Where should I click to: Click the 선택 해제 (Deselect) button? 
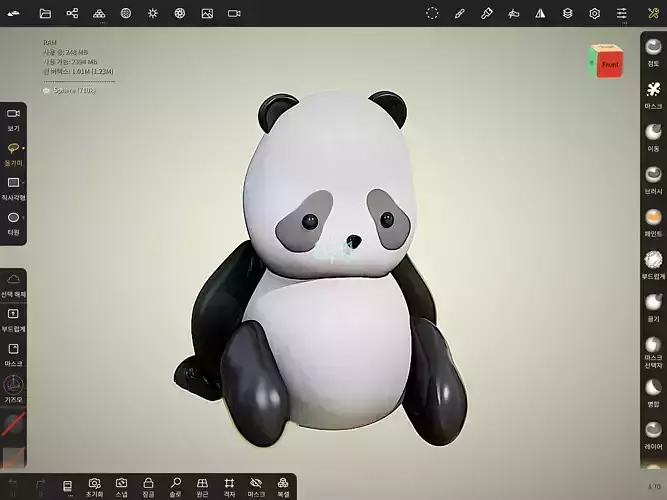point(13,286)
